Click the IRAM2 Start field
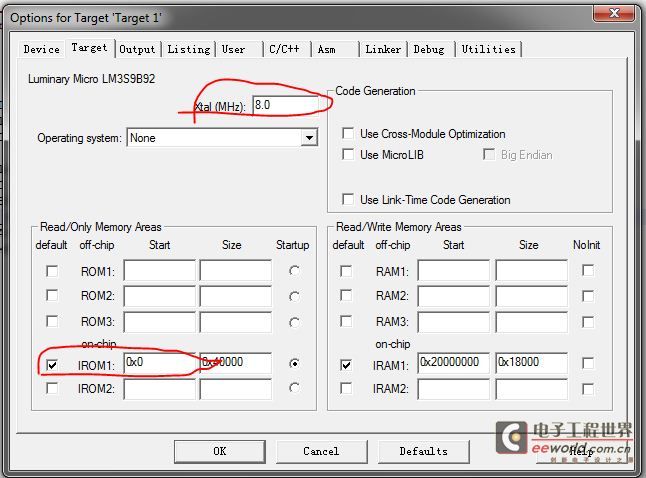 (454, 389)
